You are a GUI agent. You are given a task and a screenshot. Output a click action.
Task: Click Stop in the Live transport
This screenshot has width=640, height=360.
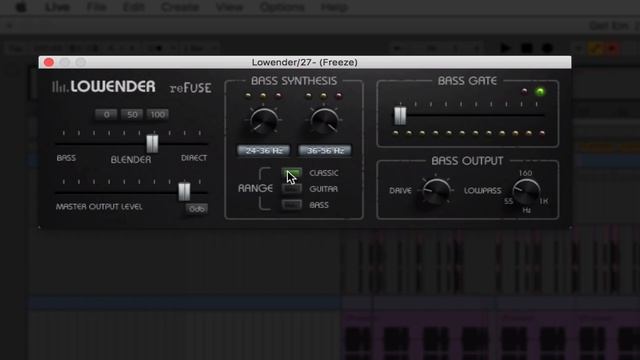[527, 48]
